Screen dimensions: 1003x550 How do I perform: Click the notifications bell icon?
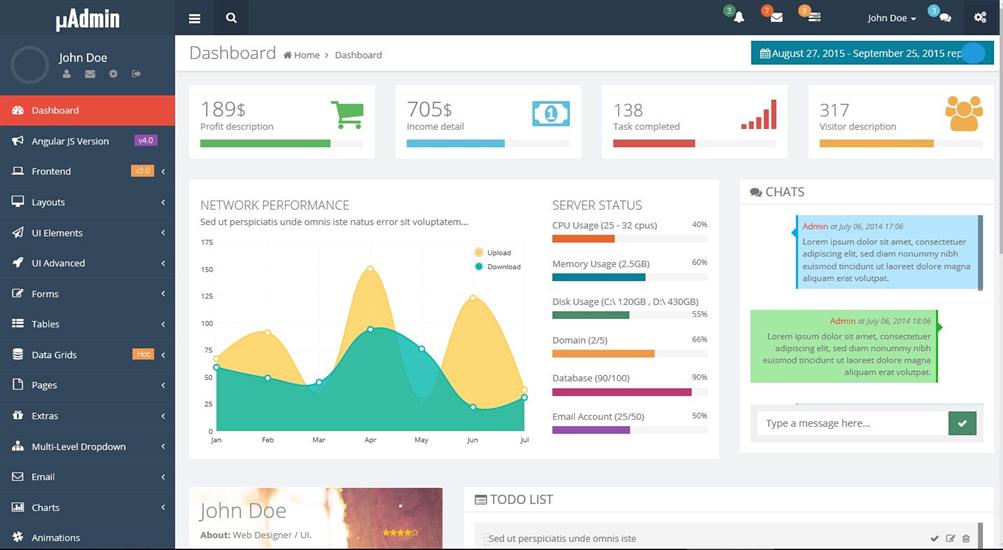pyautogui.click(x=738, y=18)
